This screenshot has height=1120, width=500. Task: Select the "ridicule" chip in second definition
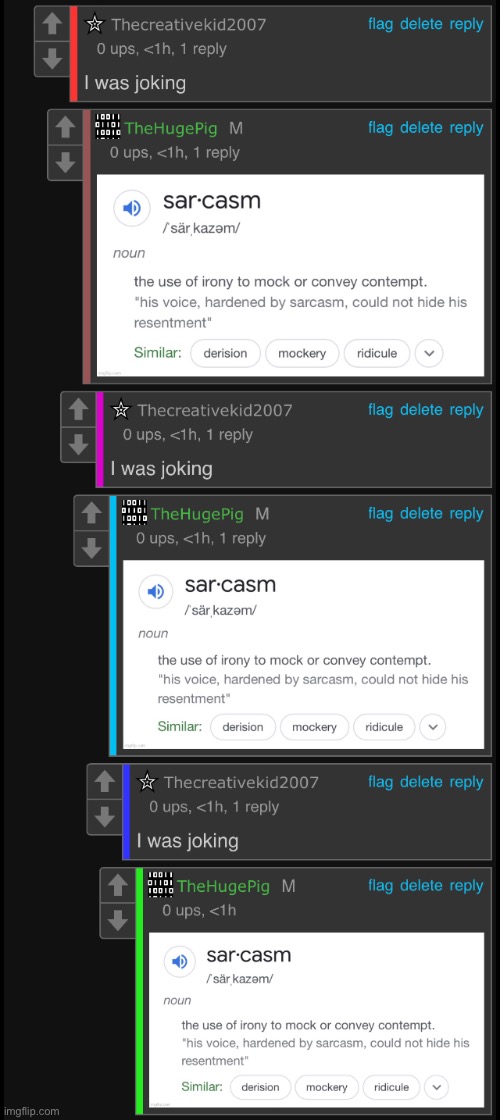tap(384, 727)
